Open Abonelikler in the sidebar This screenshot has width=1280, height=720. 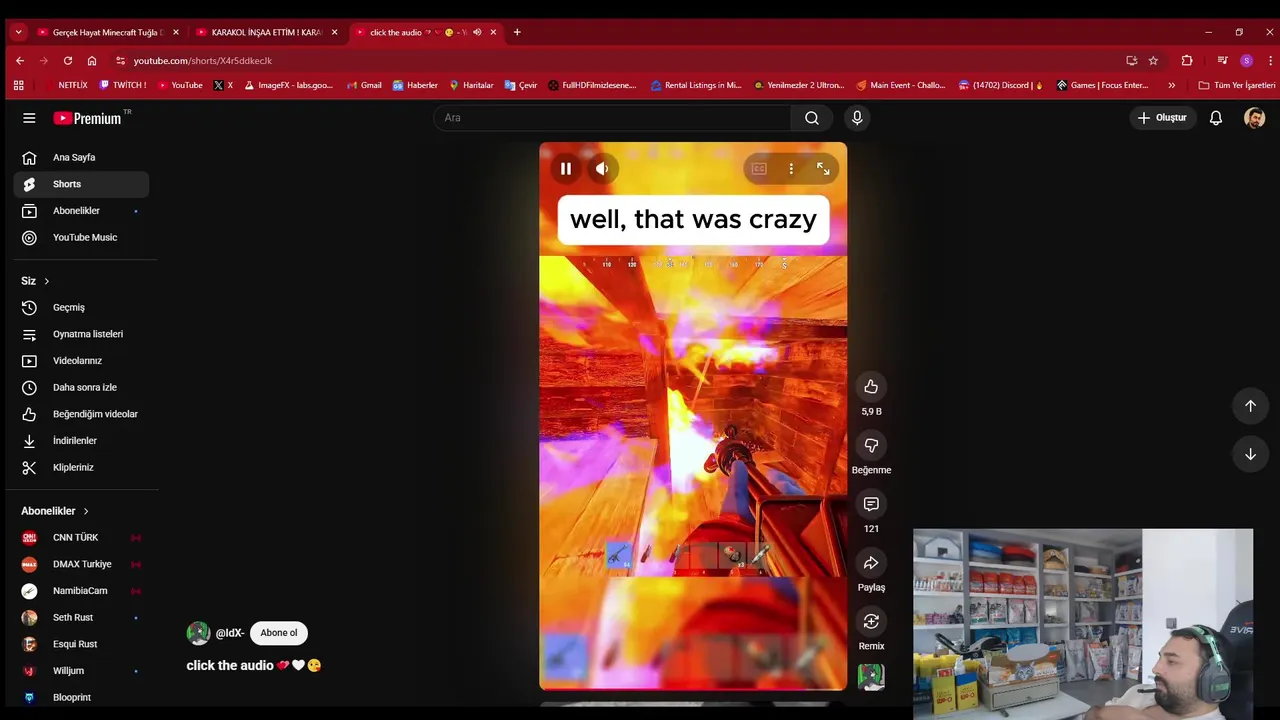pos(81,211)
